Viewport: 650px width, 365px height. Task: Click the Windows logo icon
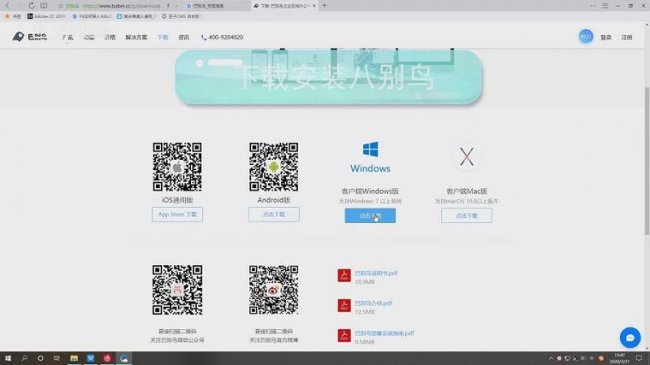(370, 149)
